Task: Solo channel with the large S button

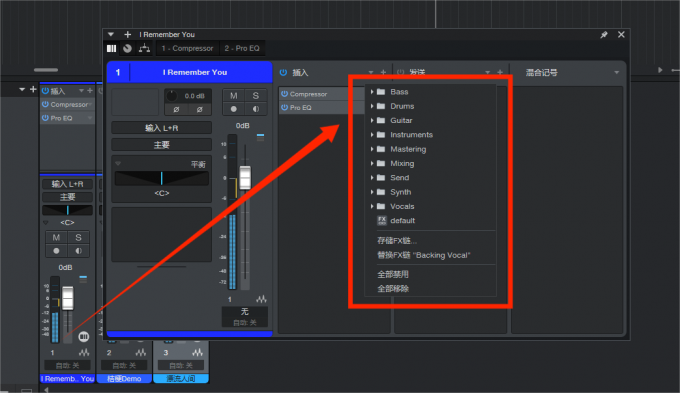Action: (256, 96)
